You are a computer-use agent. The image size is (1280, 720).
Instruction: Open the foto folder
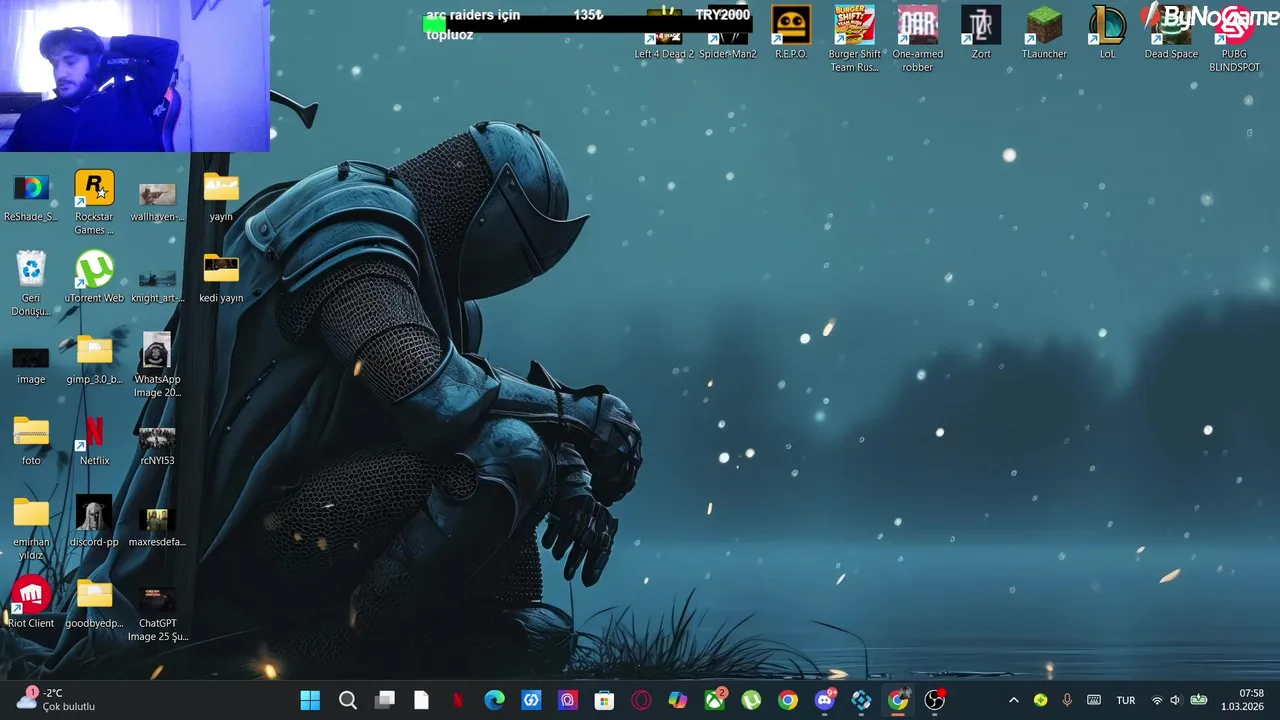click(31, 441)
